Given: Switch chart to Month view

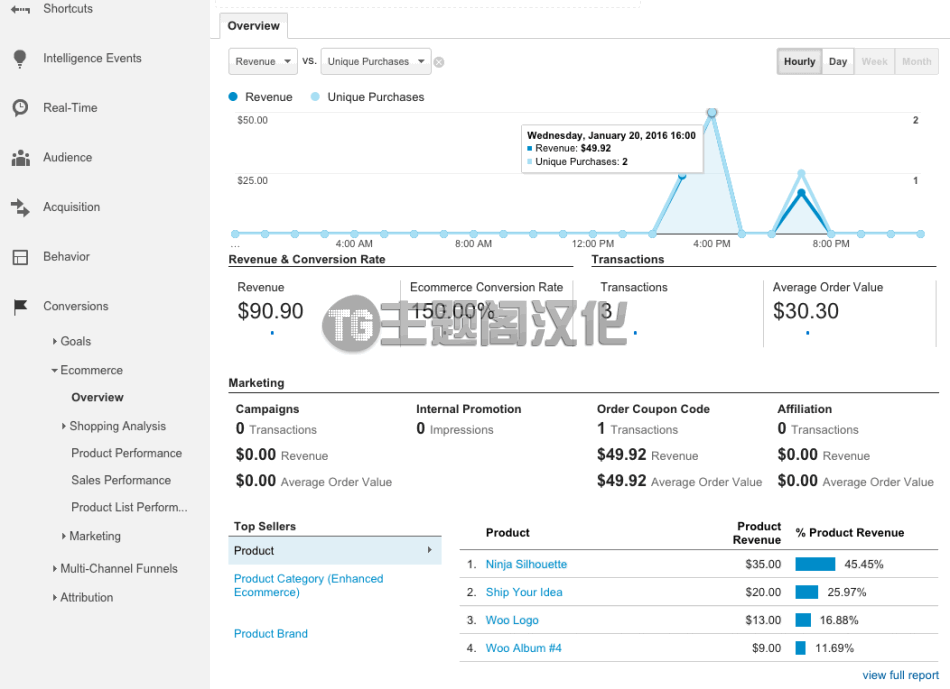Looking at the screenshot, I should coord(916,61).
